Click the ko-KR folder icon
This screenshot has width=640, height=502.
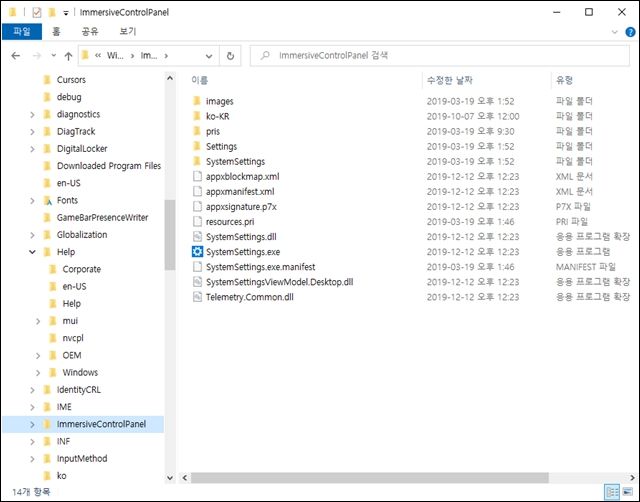(197, 116)
